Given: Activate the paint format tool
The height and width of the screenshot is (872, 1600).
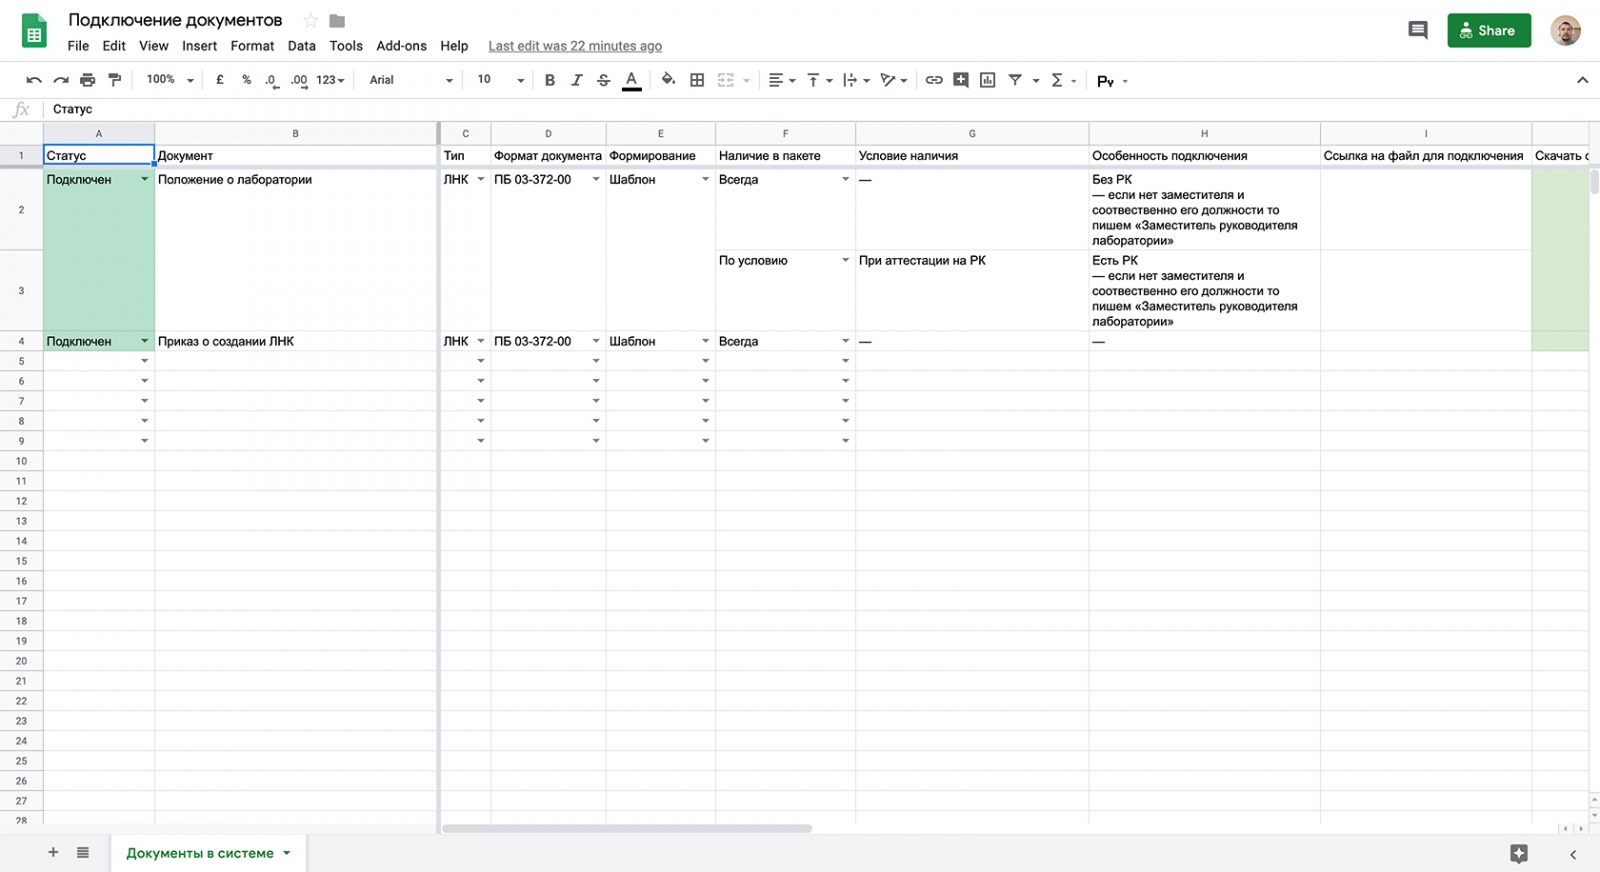Looking at the screenshot, I should (115, 80).
